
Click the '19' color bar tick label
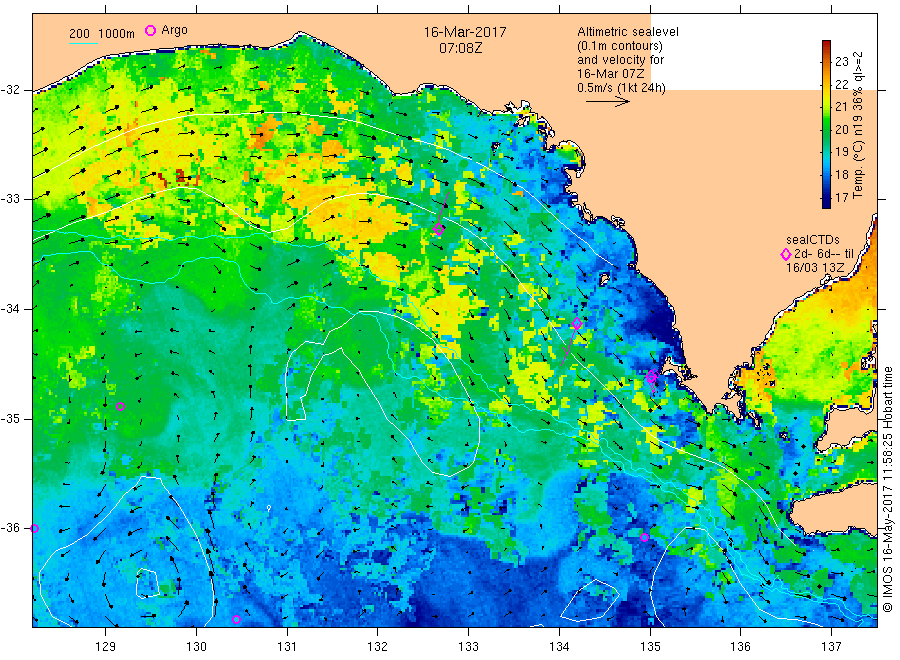coord(841,152)
